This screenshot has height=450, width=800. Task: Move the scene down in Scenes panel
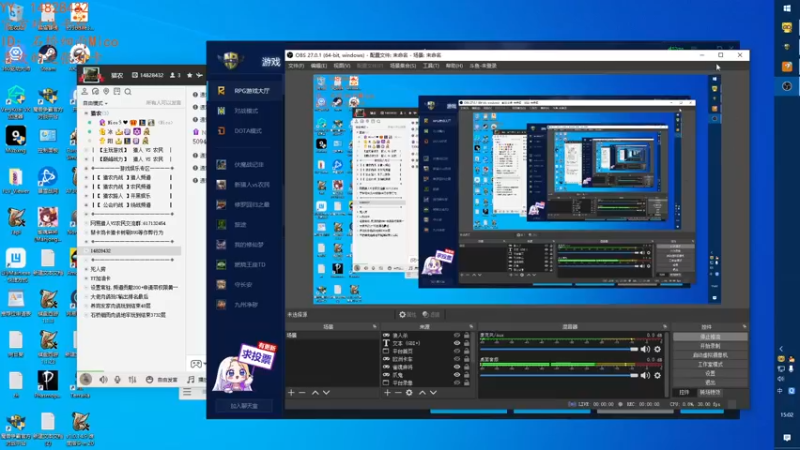coord(326,392)
